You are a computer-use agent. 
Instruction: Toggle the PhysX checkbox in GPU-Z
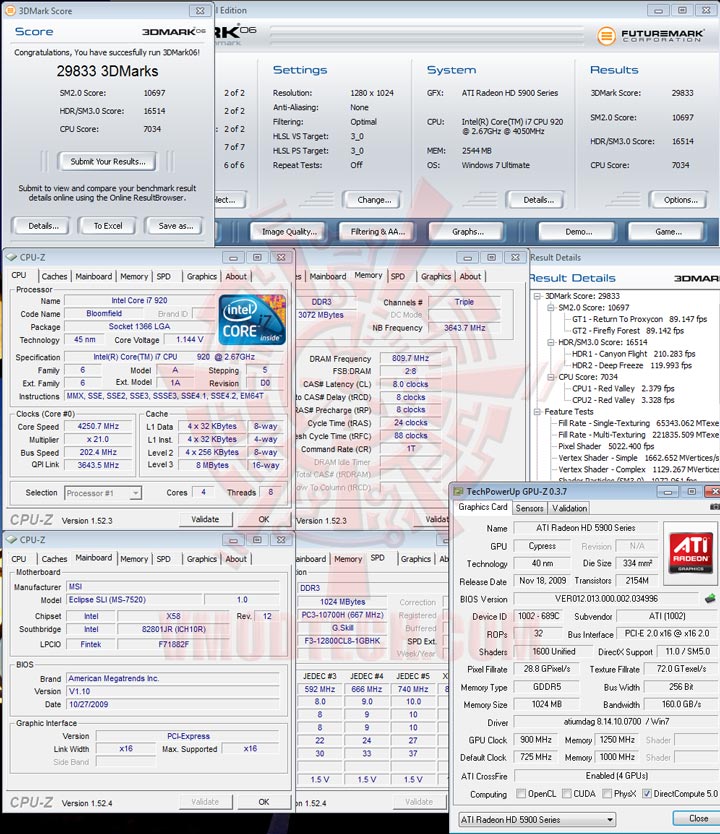tap(607, 794)
